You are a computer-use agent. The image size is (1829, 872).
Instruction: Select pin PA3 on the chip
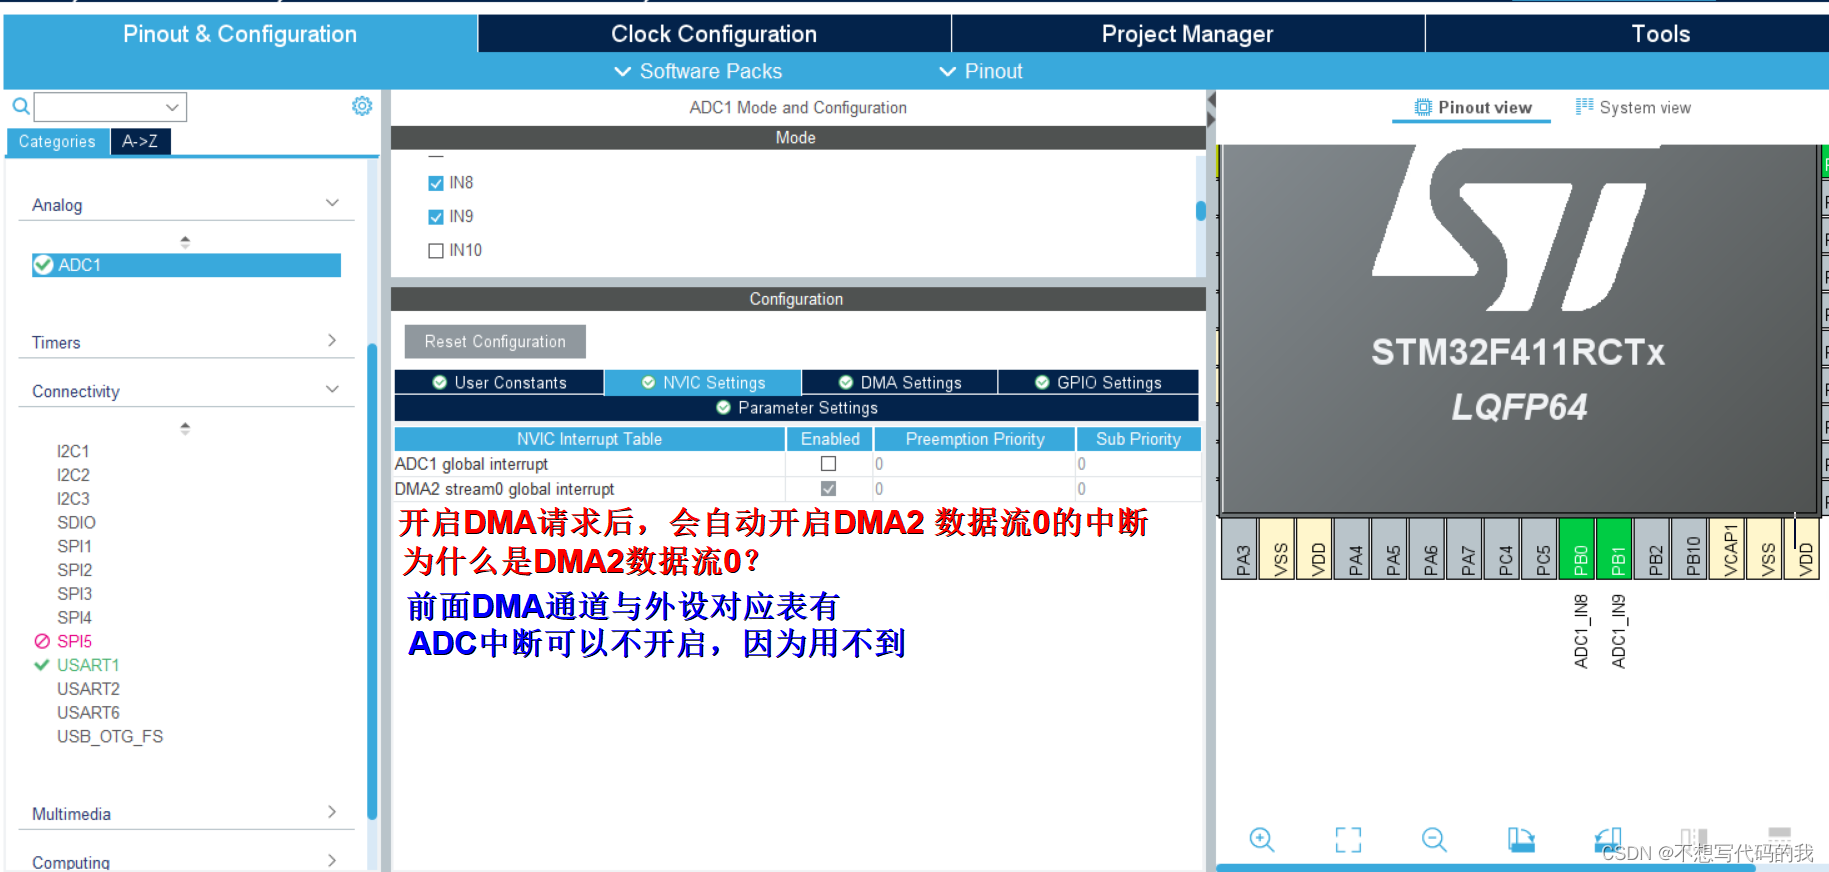coord(1240,549)
